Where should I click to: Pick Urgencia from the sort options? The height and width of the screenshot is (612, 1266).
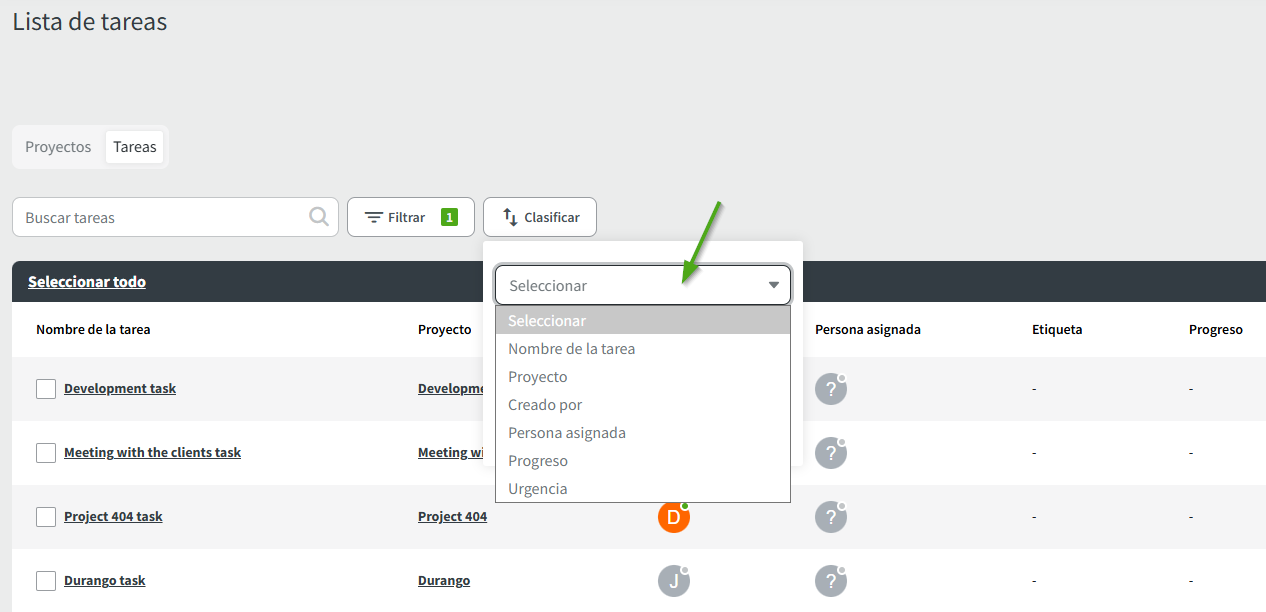click(x=537, y=489)
